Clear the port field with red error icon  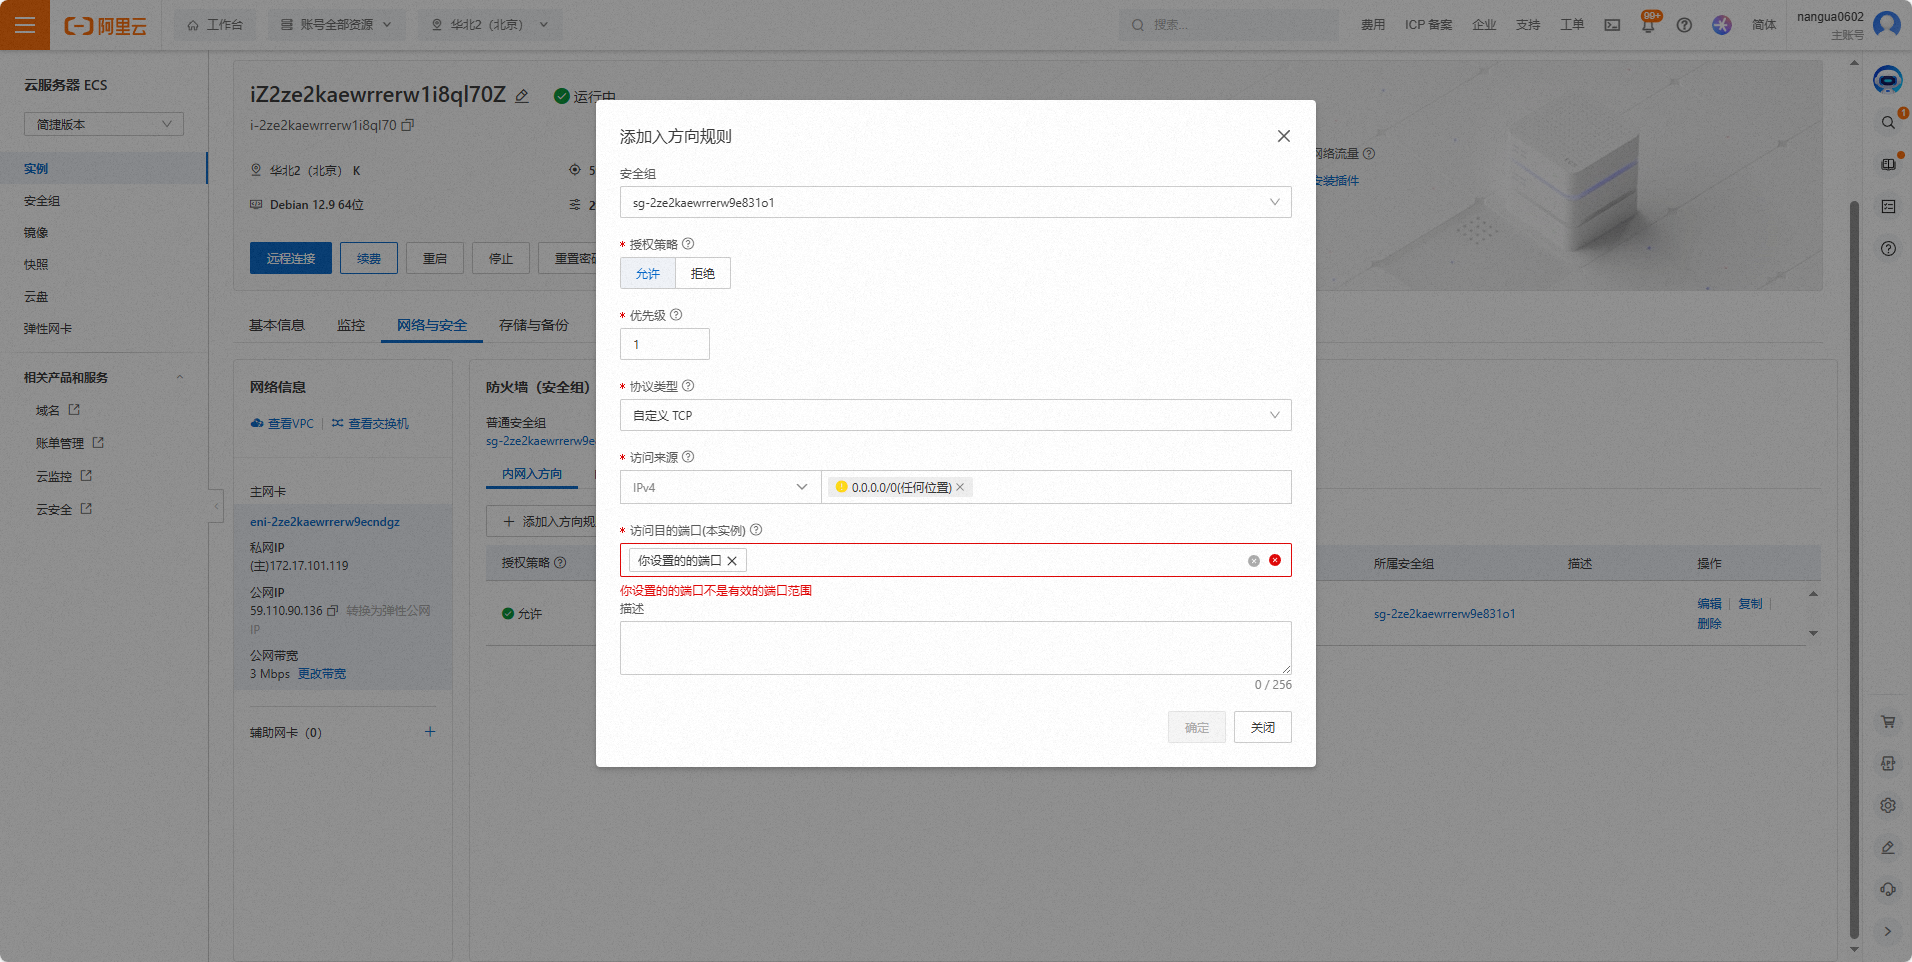pyautogui.click(x=1275, y=560)
